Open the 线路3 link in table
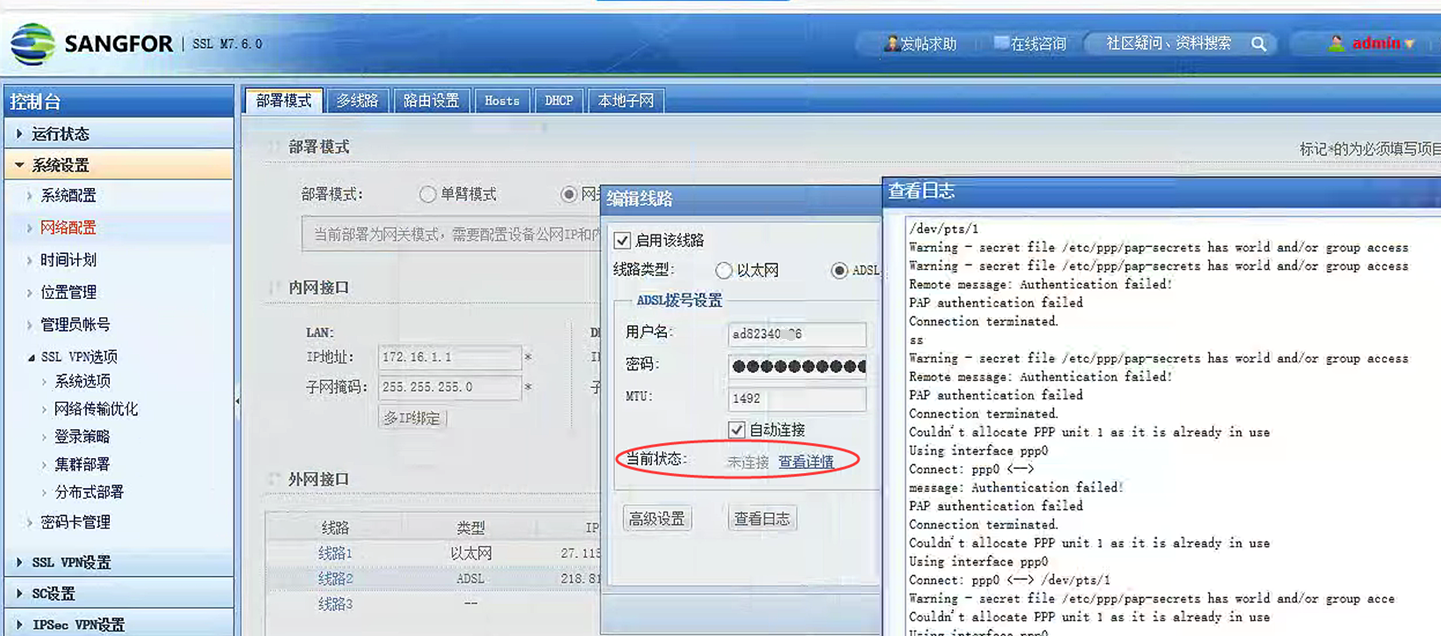This screenshot has width=1441, height=636. 336,604
